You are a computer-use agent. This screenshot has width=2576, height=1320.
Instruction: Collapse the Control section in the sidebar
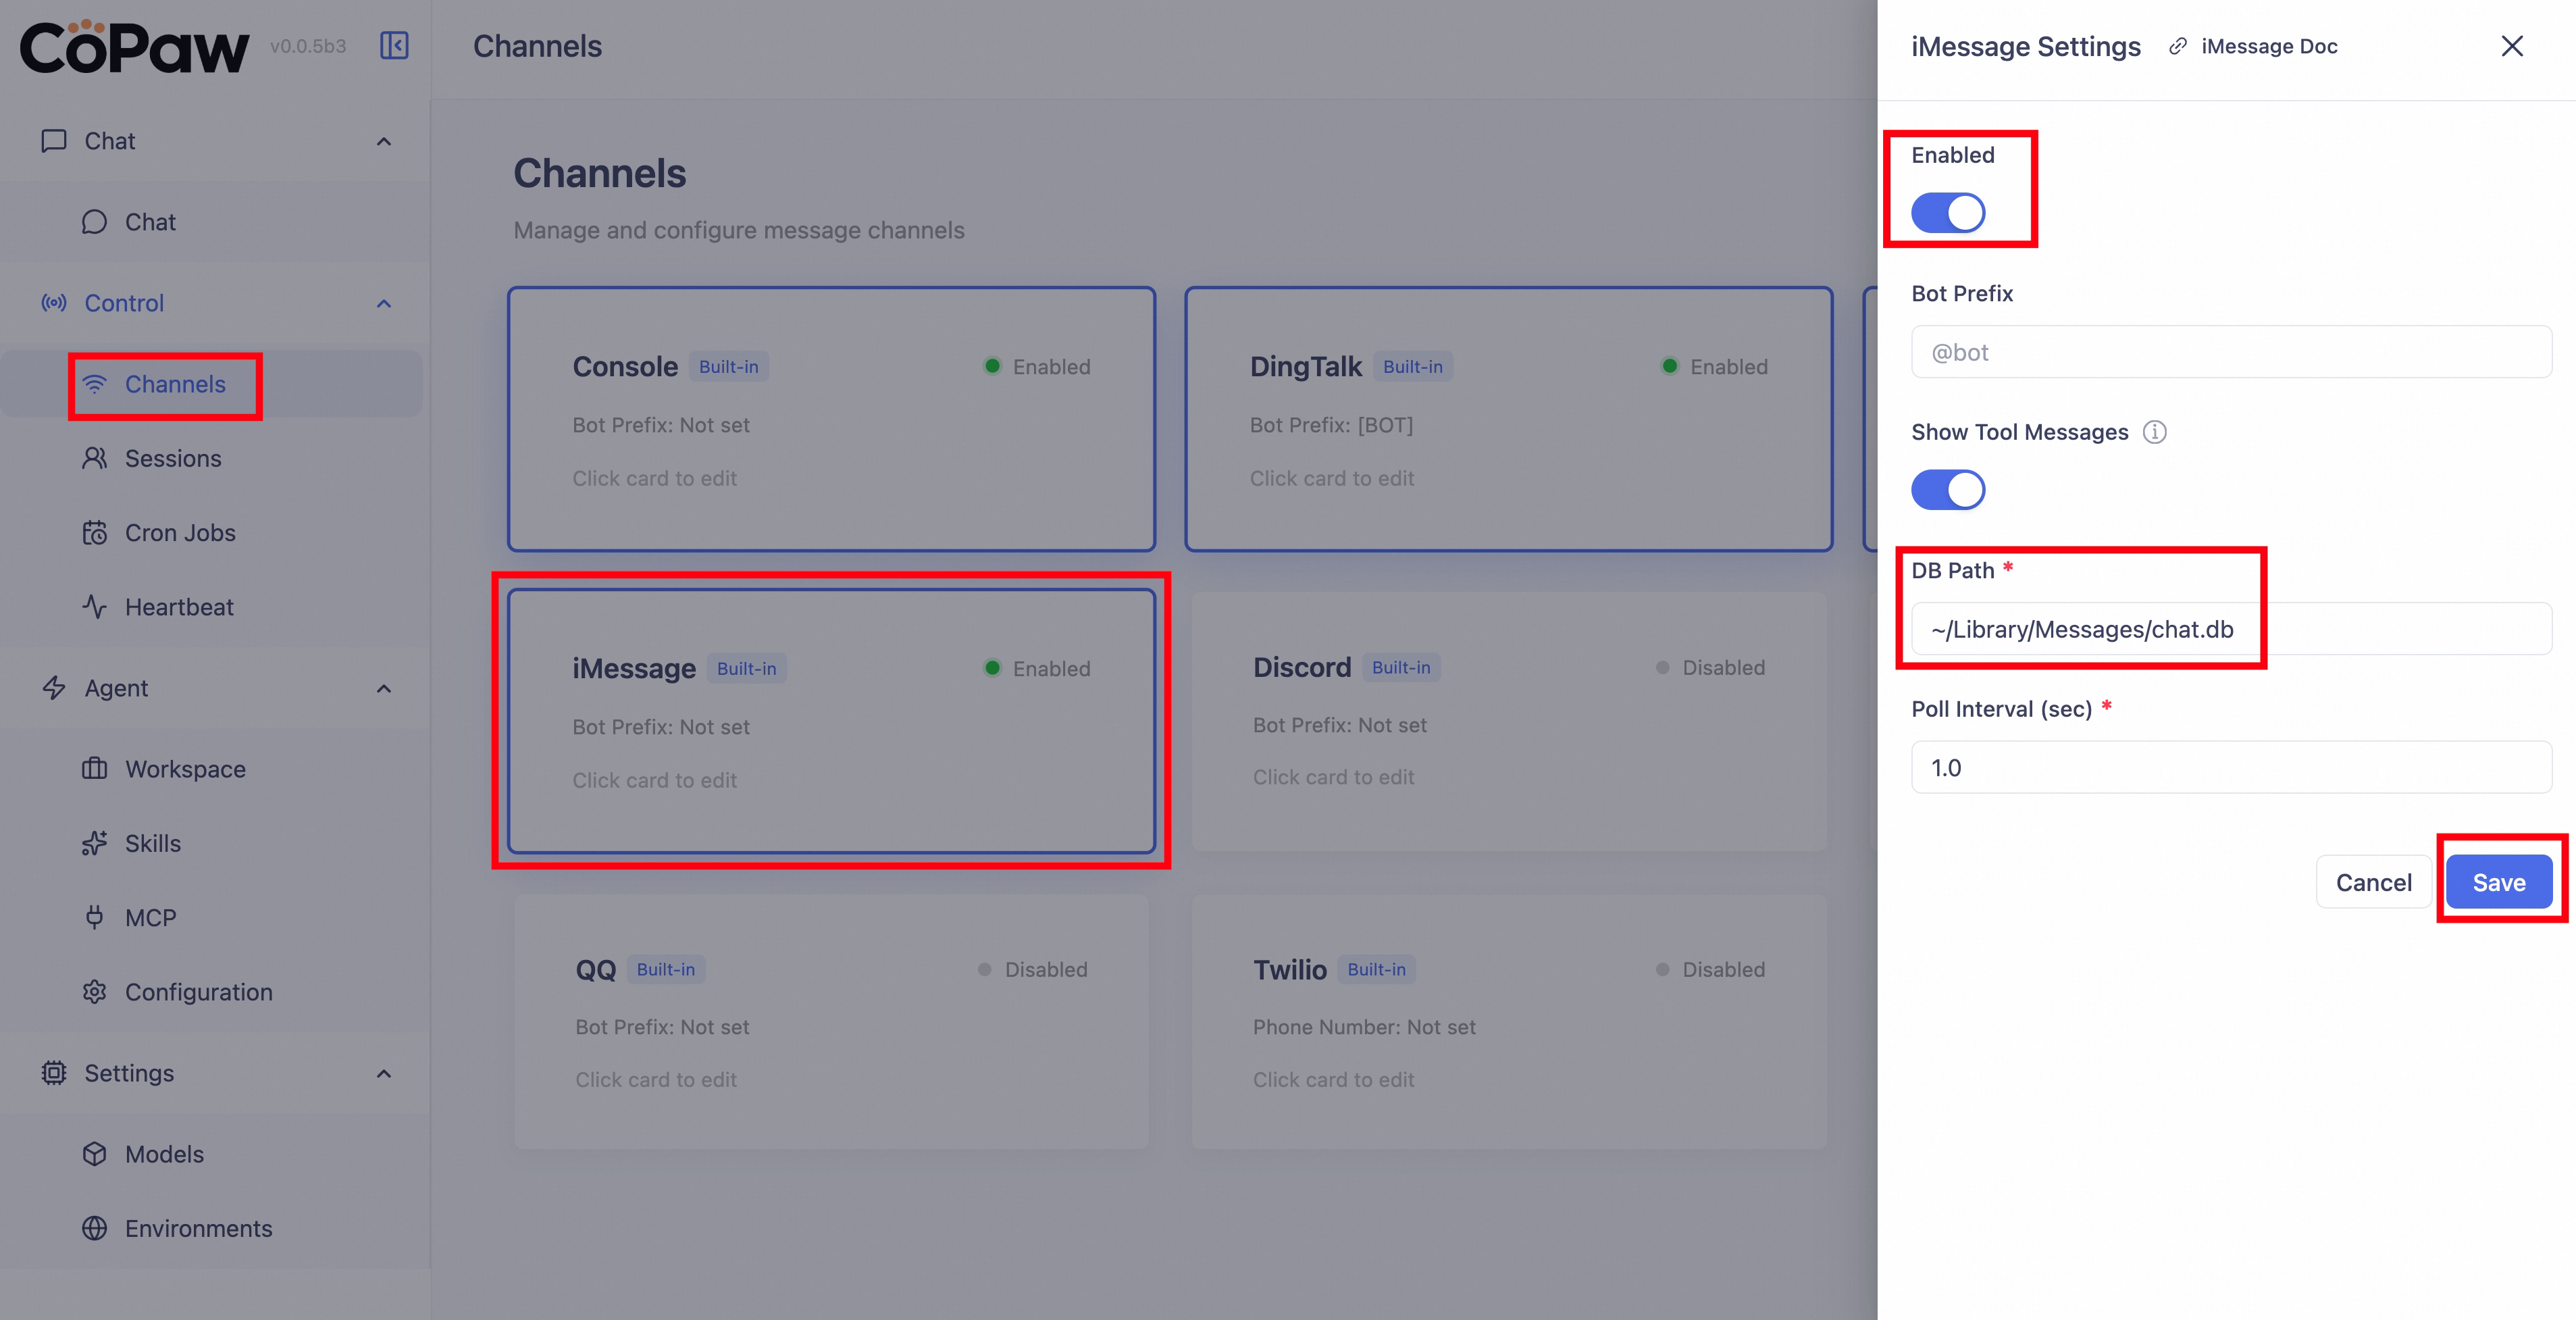(384, 303)
